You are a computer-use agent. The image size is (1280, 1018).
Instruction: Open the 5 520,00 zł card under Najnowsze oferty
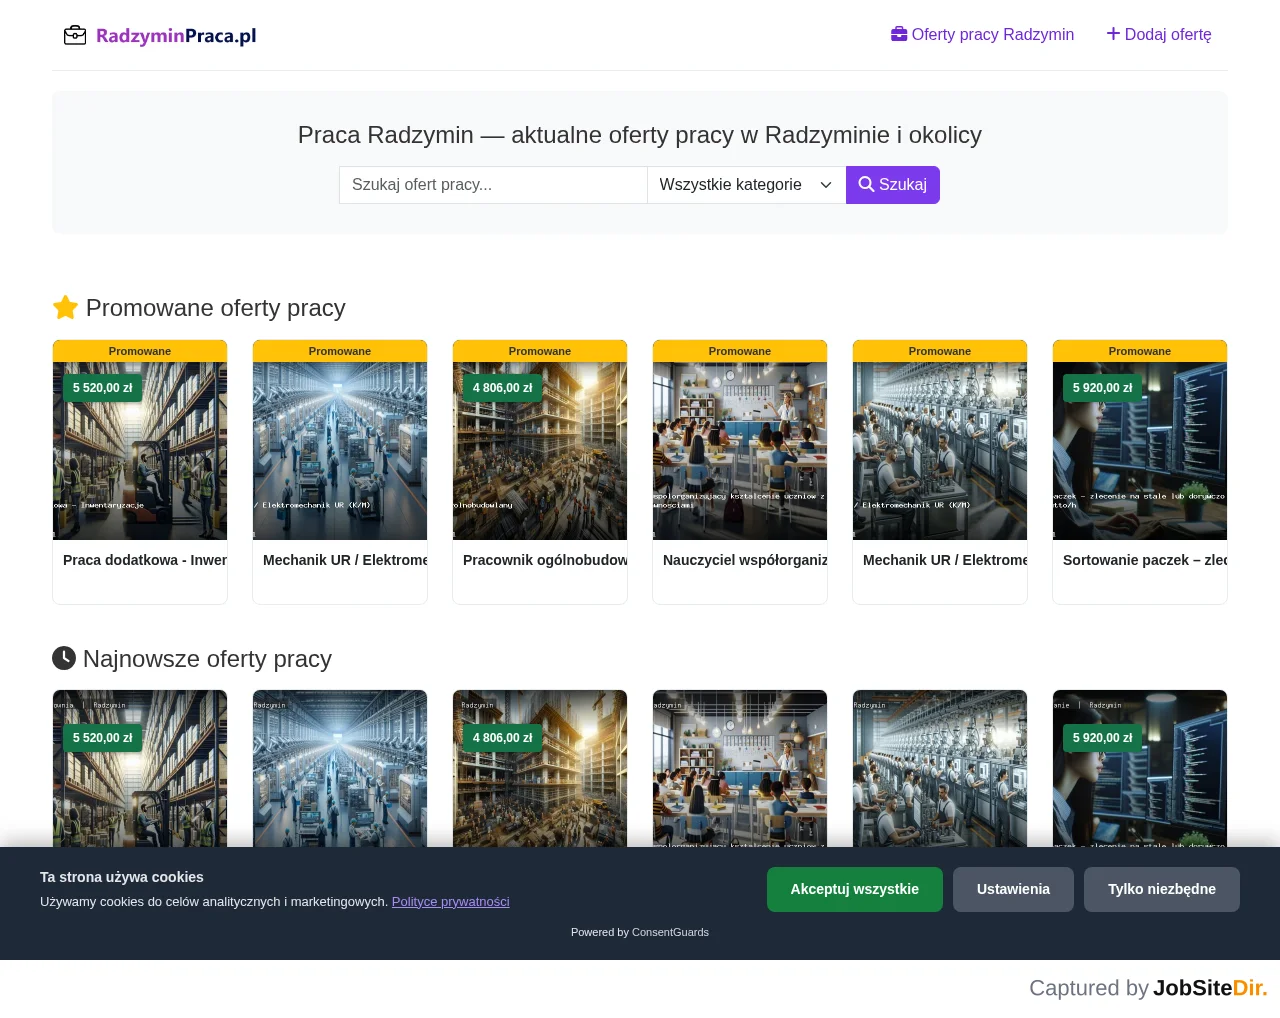[x=140, y=769]
